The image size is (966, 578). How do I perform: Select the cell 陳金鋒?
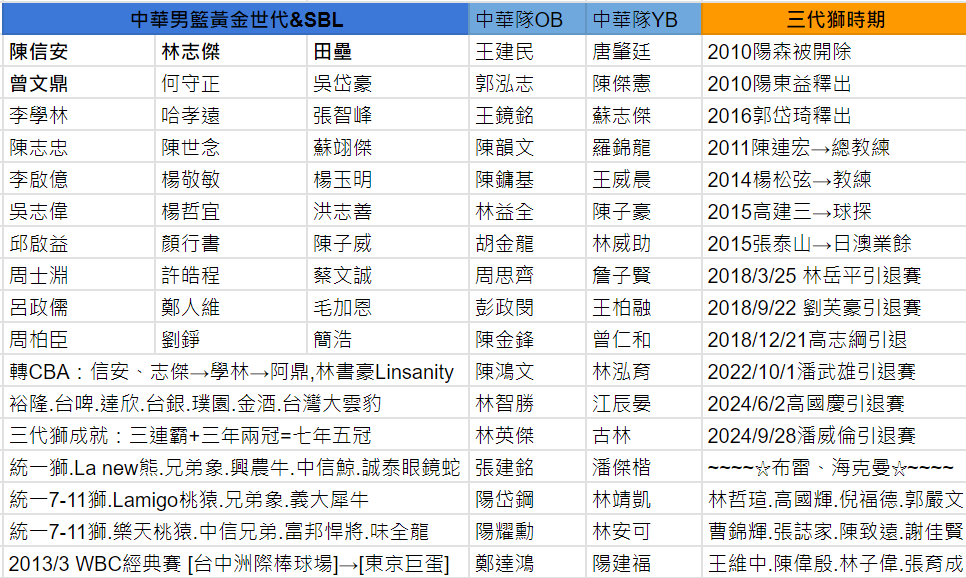(x=527, y=340)
